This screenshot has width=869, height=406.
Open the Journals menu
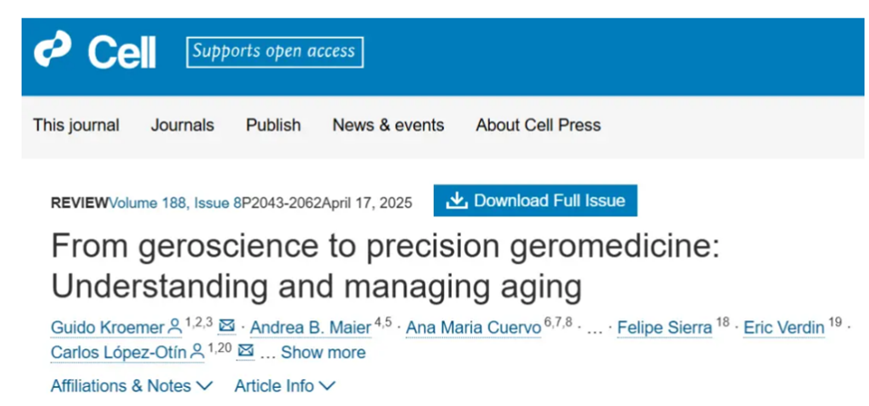(182, 125)
